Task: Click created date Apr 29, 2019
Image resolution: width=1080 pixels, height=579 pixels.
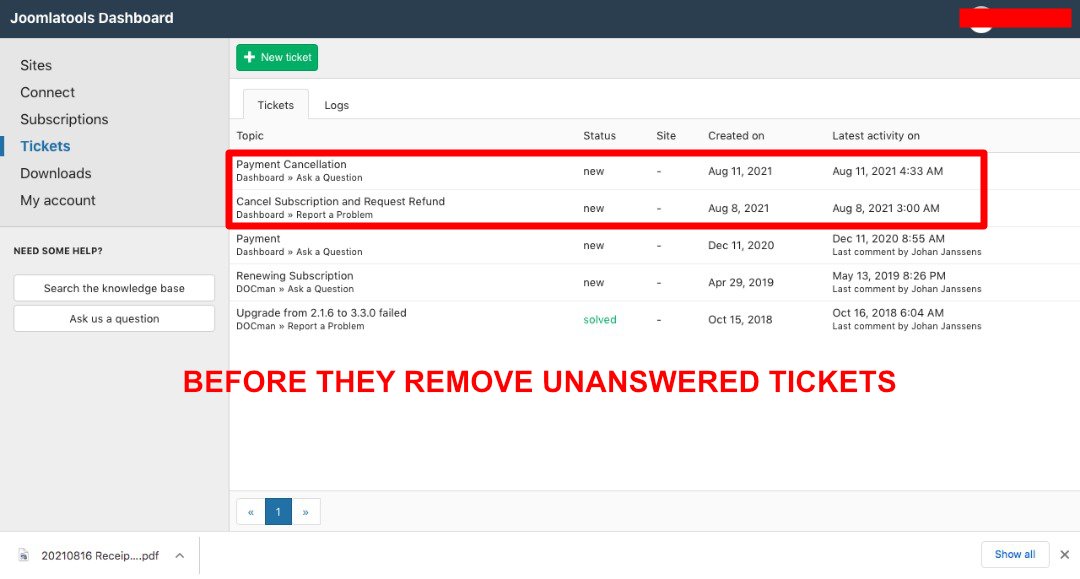Action: pos(740,283)
